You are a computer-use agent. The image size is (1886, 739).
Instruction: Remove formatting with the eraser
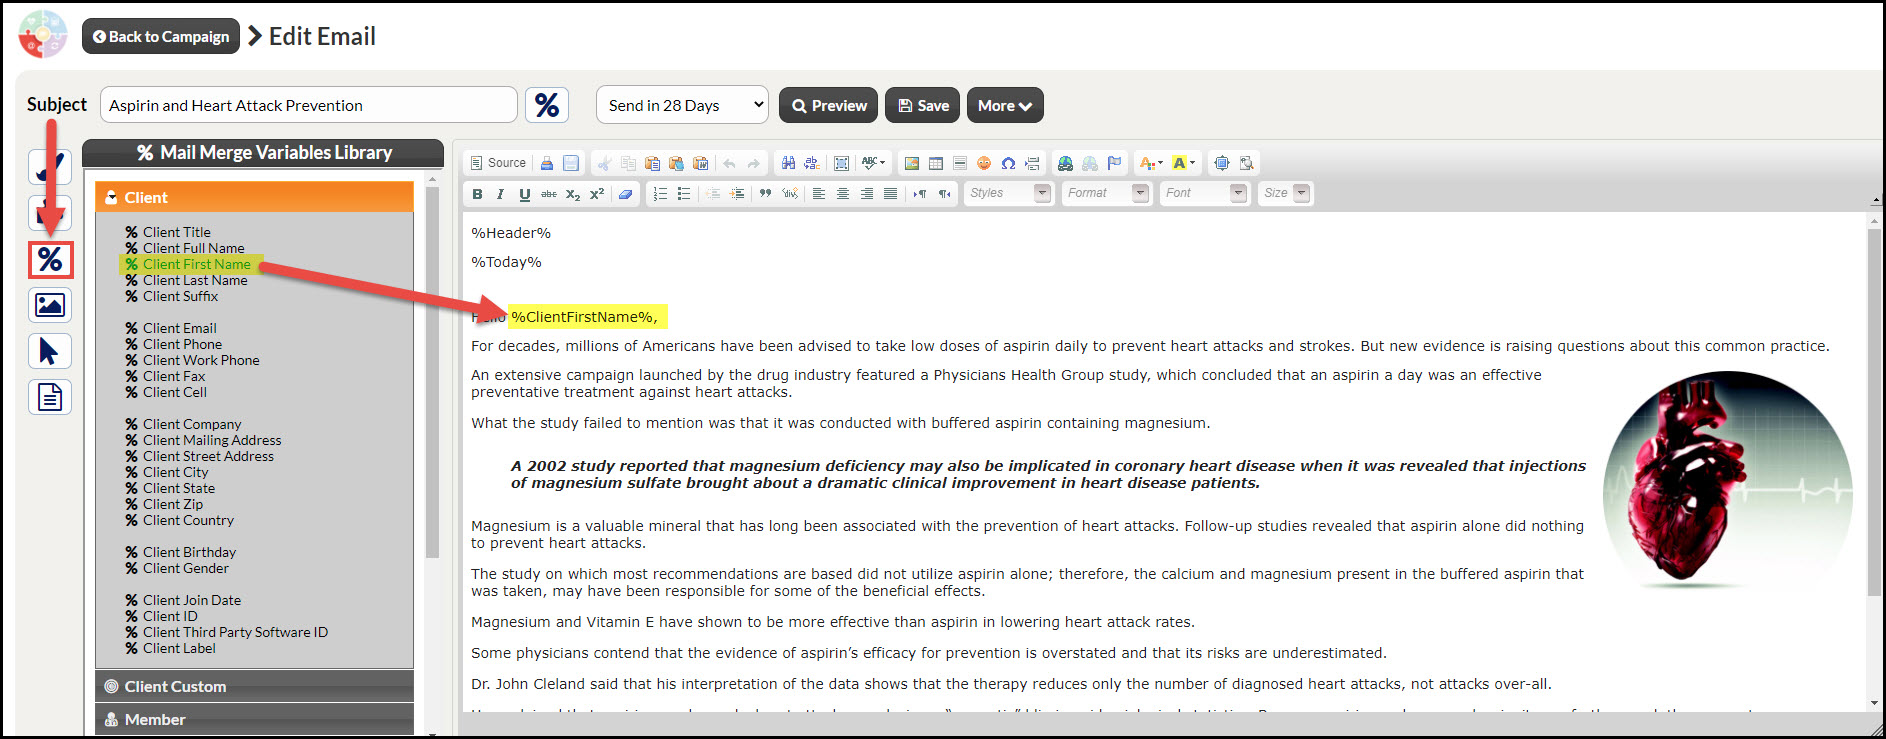coord(625,194)
